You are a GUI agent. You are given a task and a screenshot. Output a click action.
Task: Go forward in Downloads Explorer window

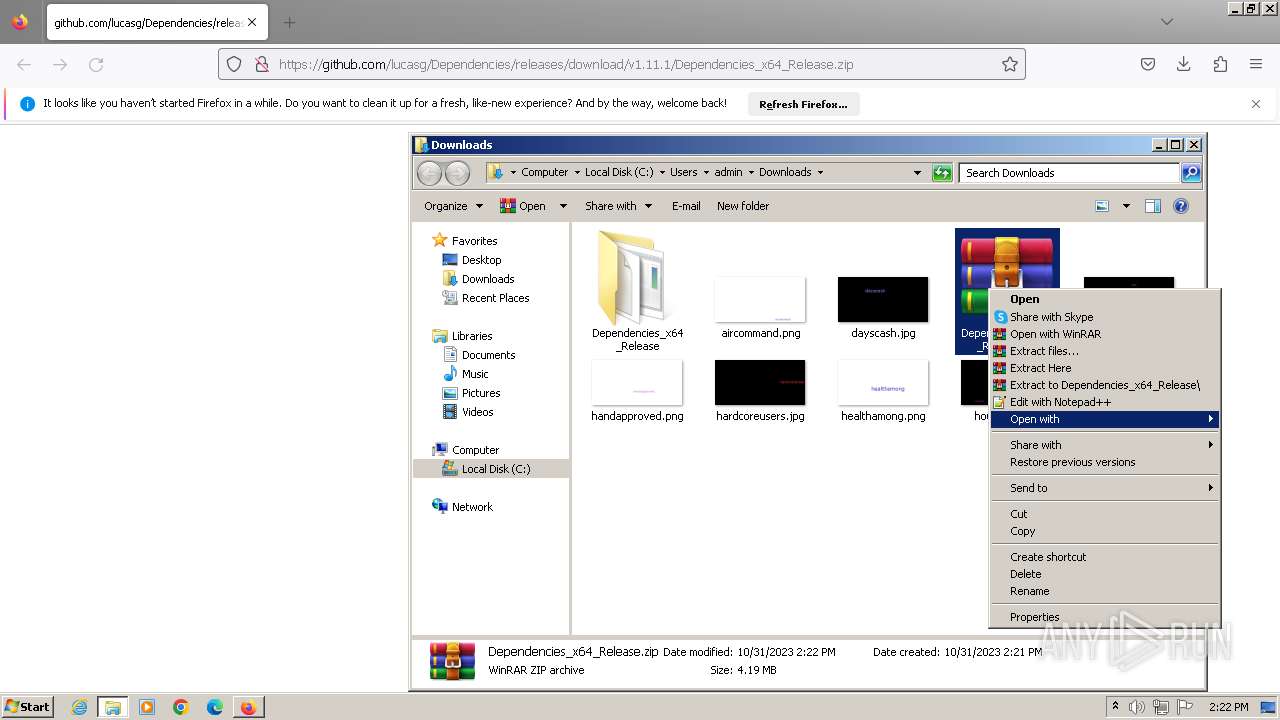457,173
